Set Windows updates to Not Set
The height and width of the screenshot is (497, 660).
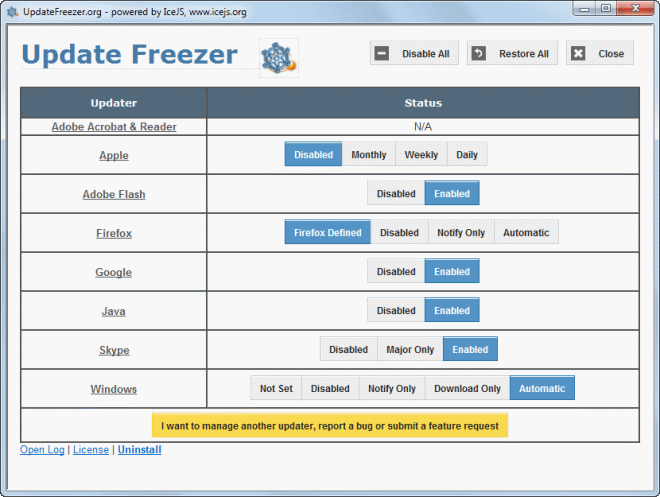point(276,388)
